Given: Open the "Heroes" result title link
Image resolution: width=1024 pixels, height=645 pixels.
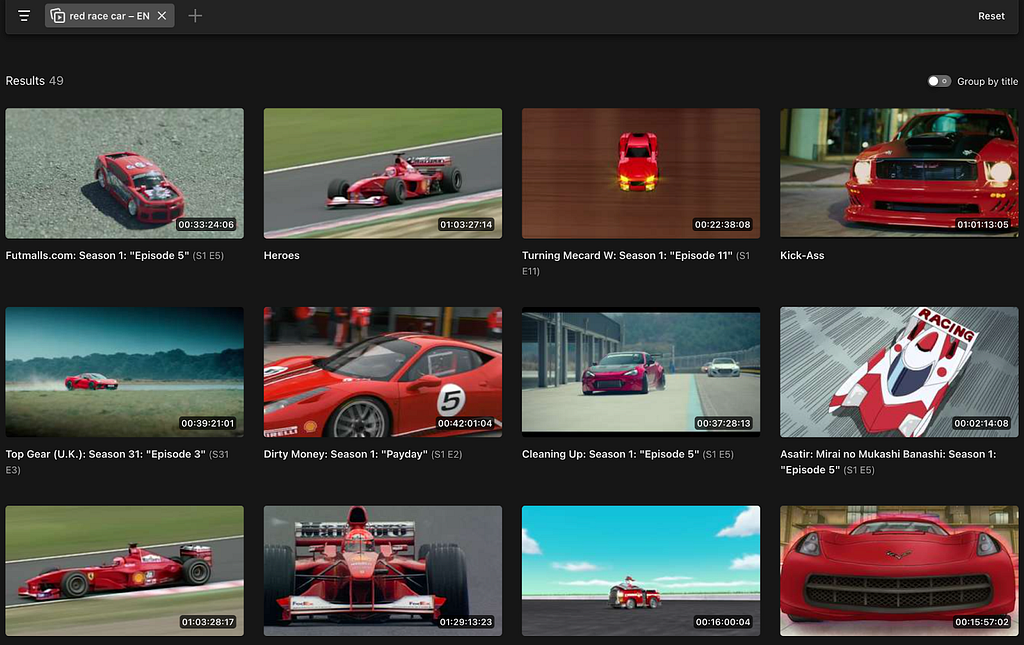Looking at the screenshot, I should point(281,255).
